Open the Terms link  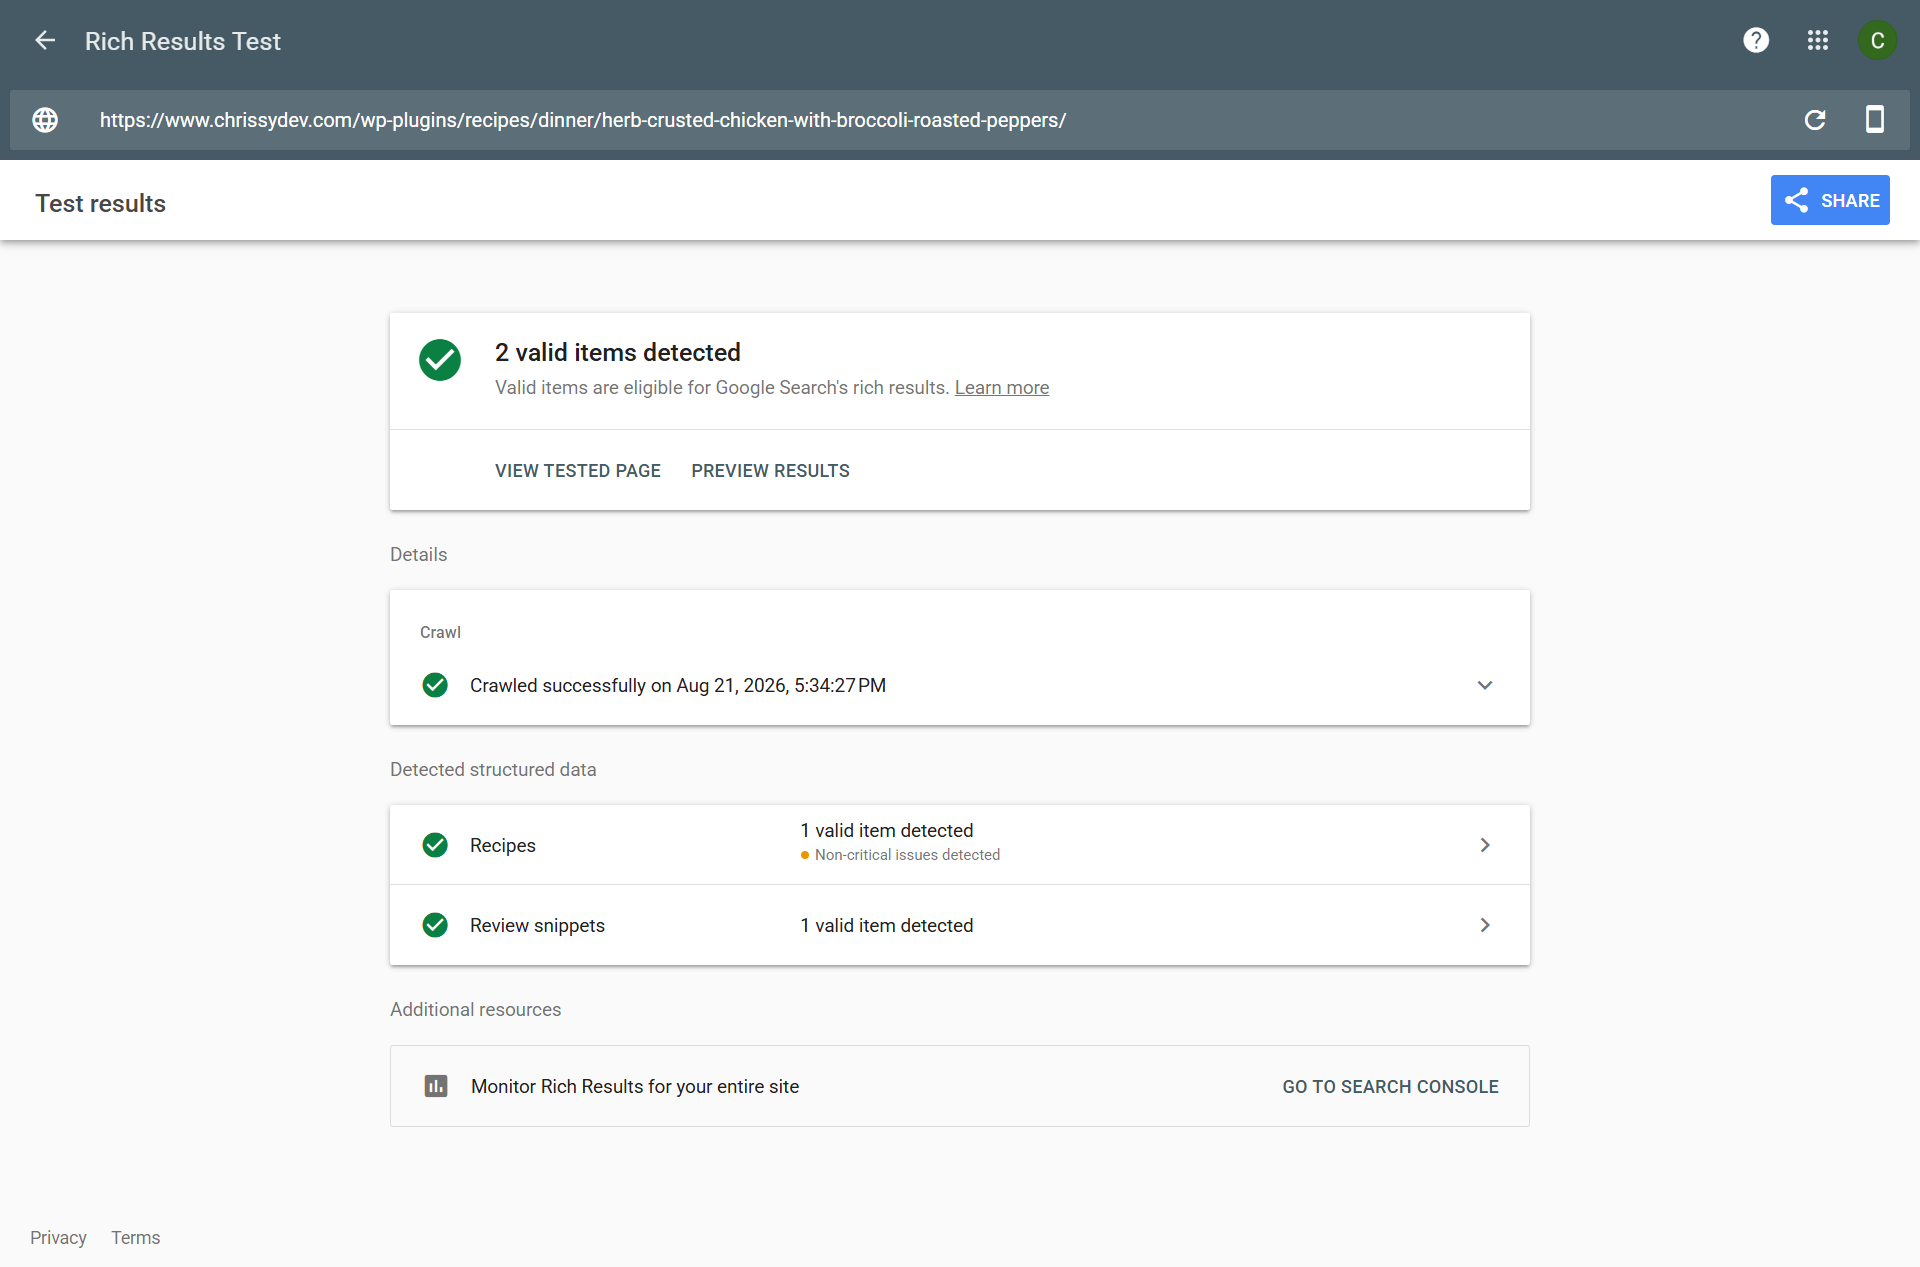tap(135, 1238)
